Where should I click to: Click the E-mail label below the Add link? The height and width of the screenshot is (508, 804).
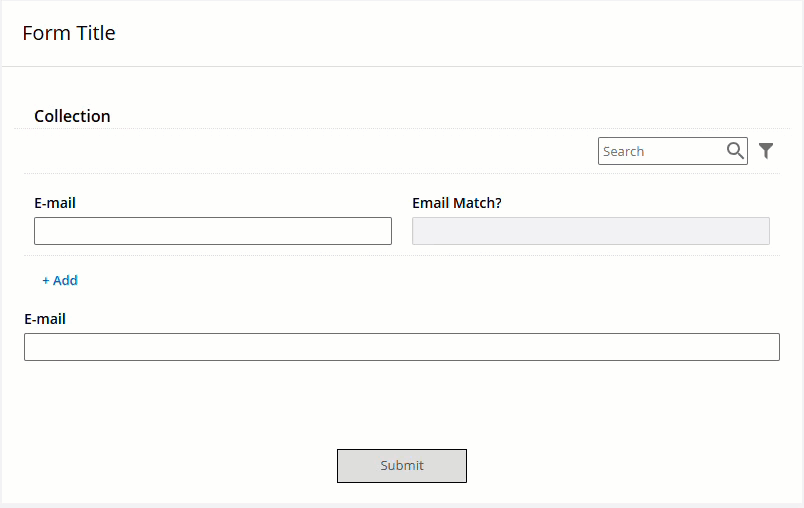45,319
